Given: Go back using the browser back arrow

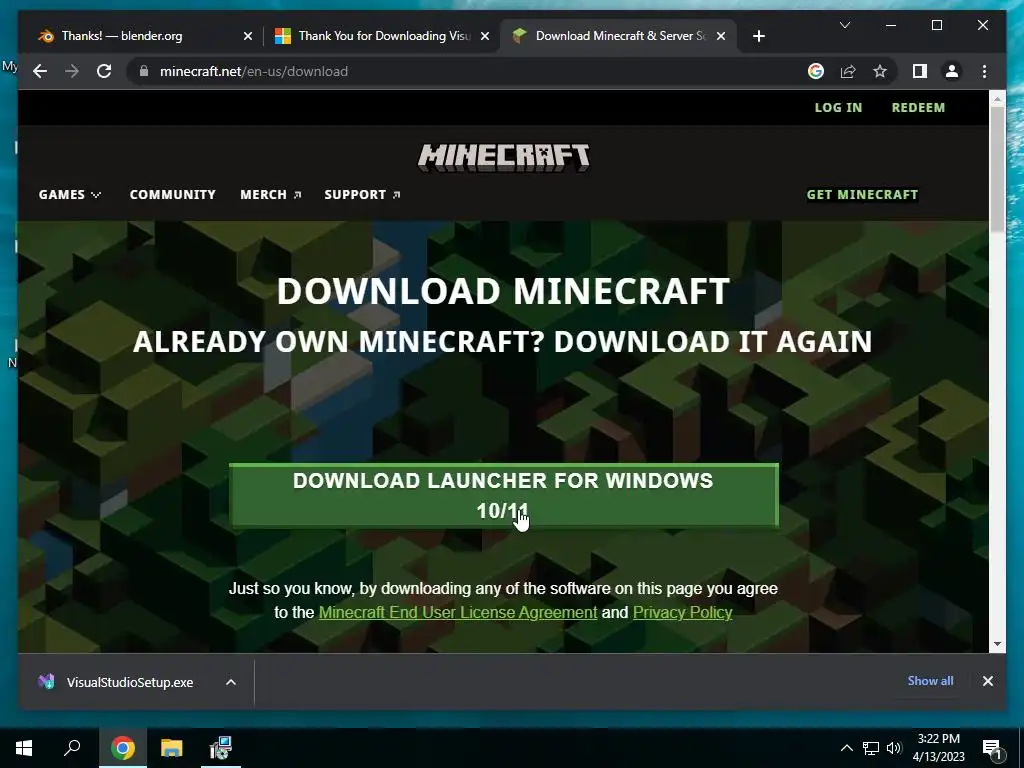Looking at the screenshot, I should pos(40,71).
